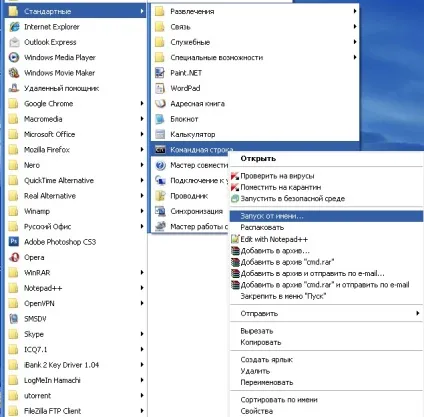The height and width of the screenshot is (417, 424).
Task: Click the Paint.NET icon
Action: pos(160,73)
